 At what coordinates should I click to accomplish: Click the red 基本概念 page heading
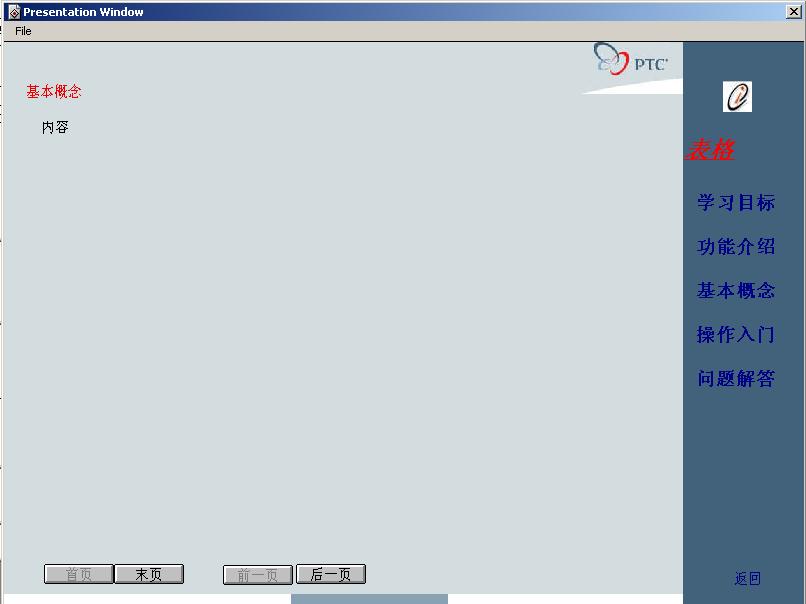[x=54, y=92]
